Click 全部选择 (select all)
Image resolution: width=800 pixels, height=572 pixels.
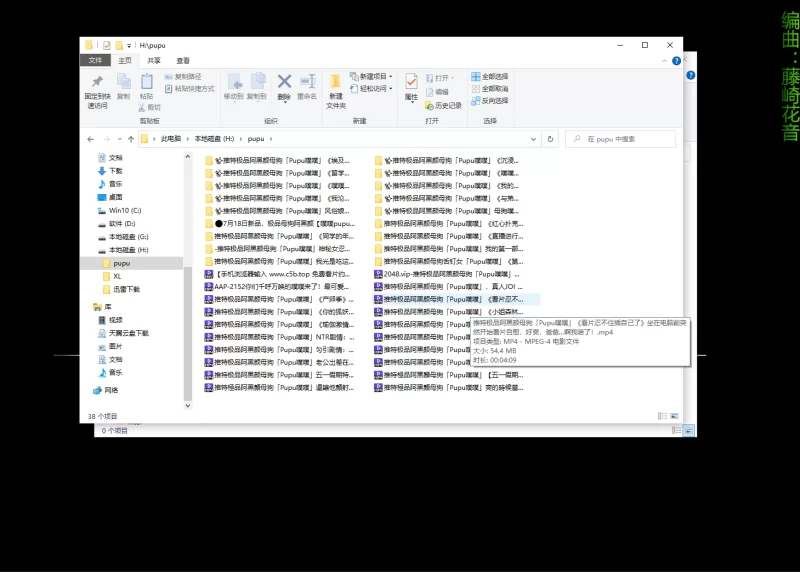pos(489,77)
